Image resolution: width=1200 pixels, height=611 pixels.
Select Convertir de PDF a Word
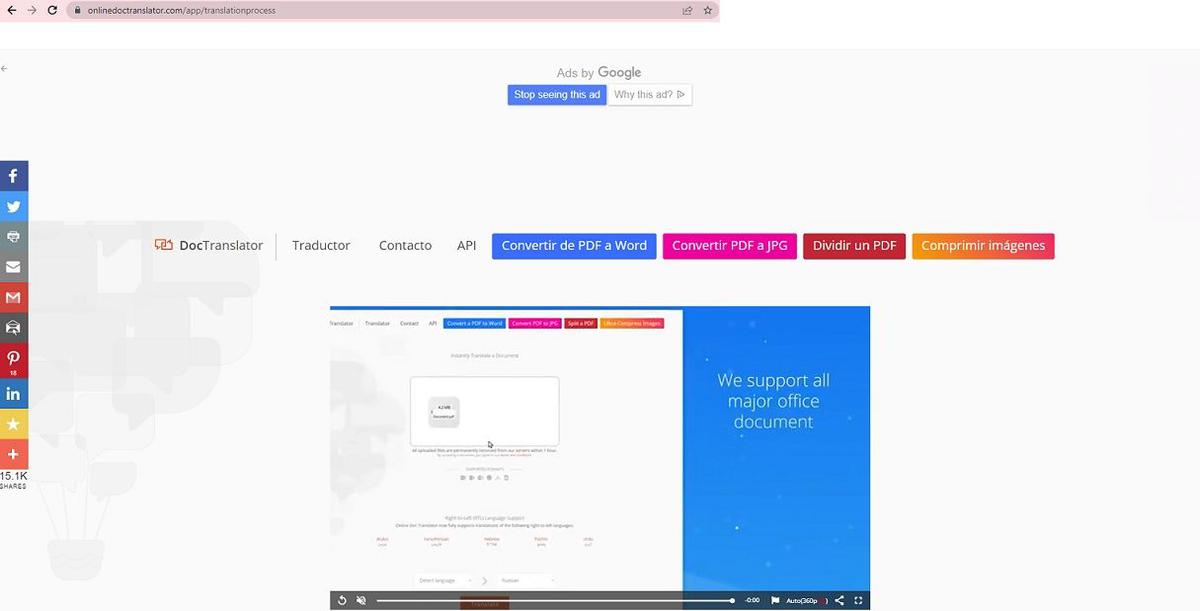(x=573, y=245)
